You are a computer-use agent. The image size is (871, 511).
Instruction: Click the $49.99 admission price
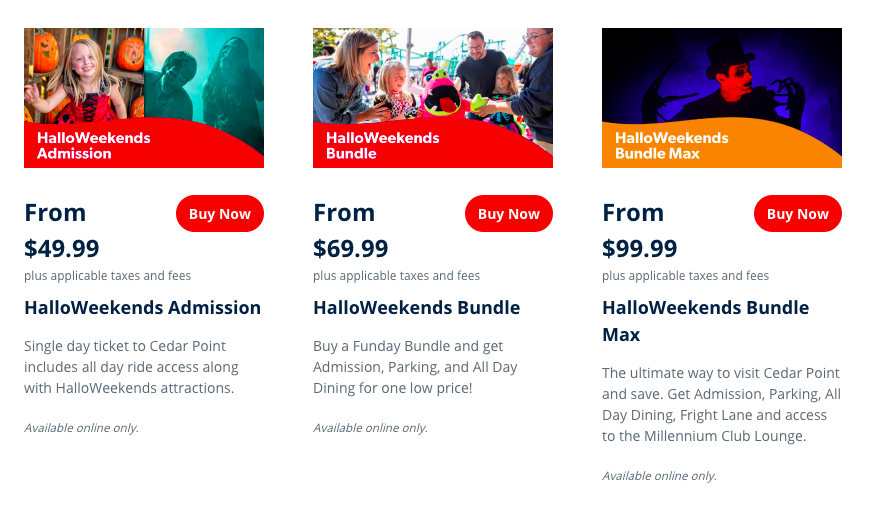(x=62, y=248)
